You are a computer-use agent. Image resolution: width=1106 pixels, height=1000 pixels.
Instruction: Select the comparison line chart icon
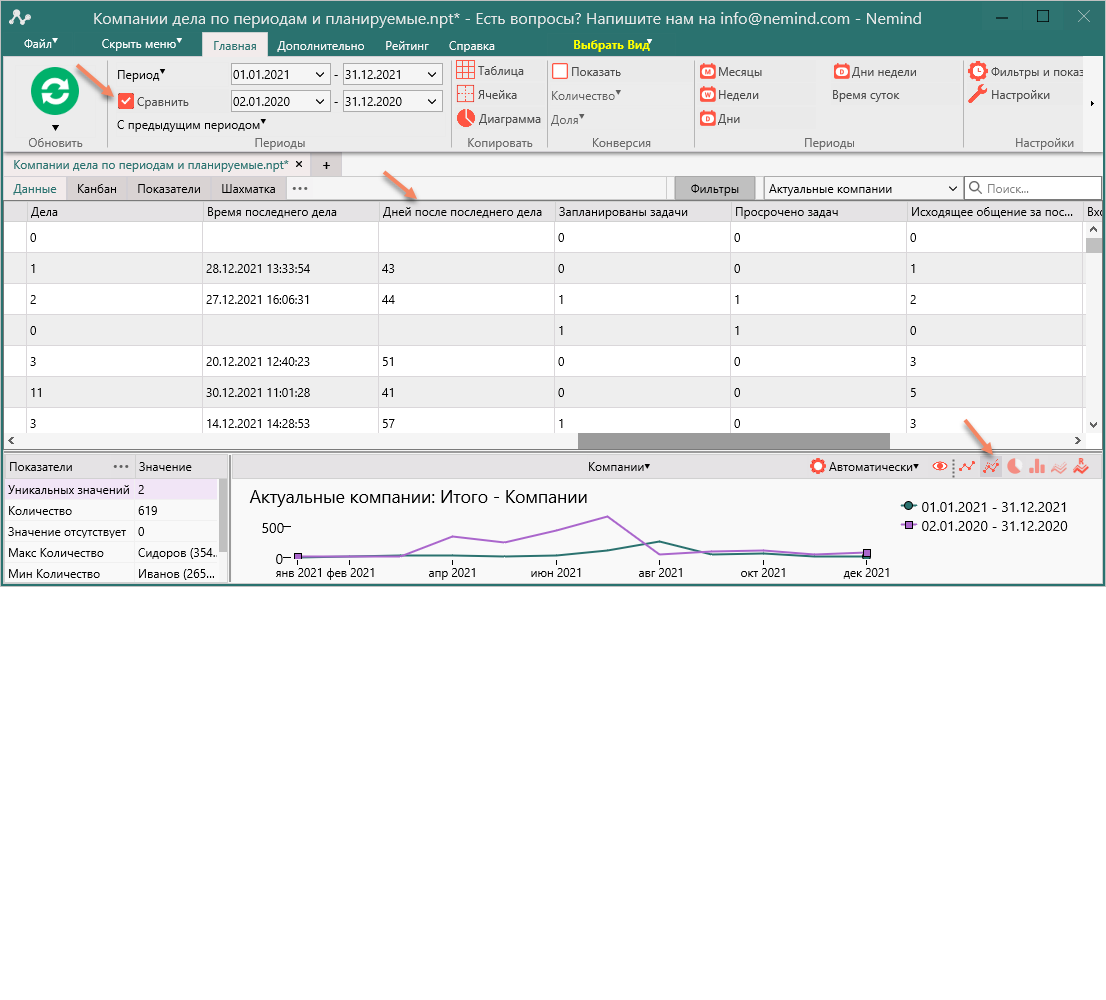(991, 466)
